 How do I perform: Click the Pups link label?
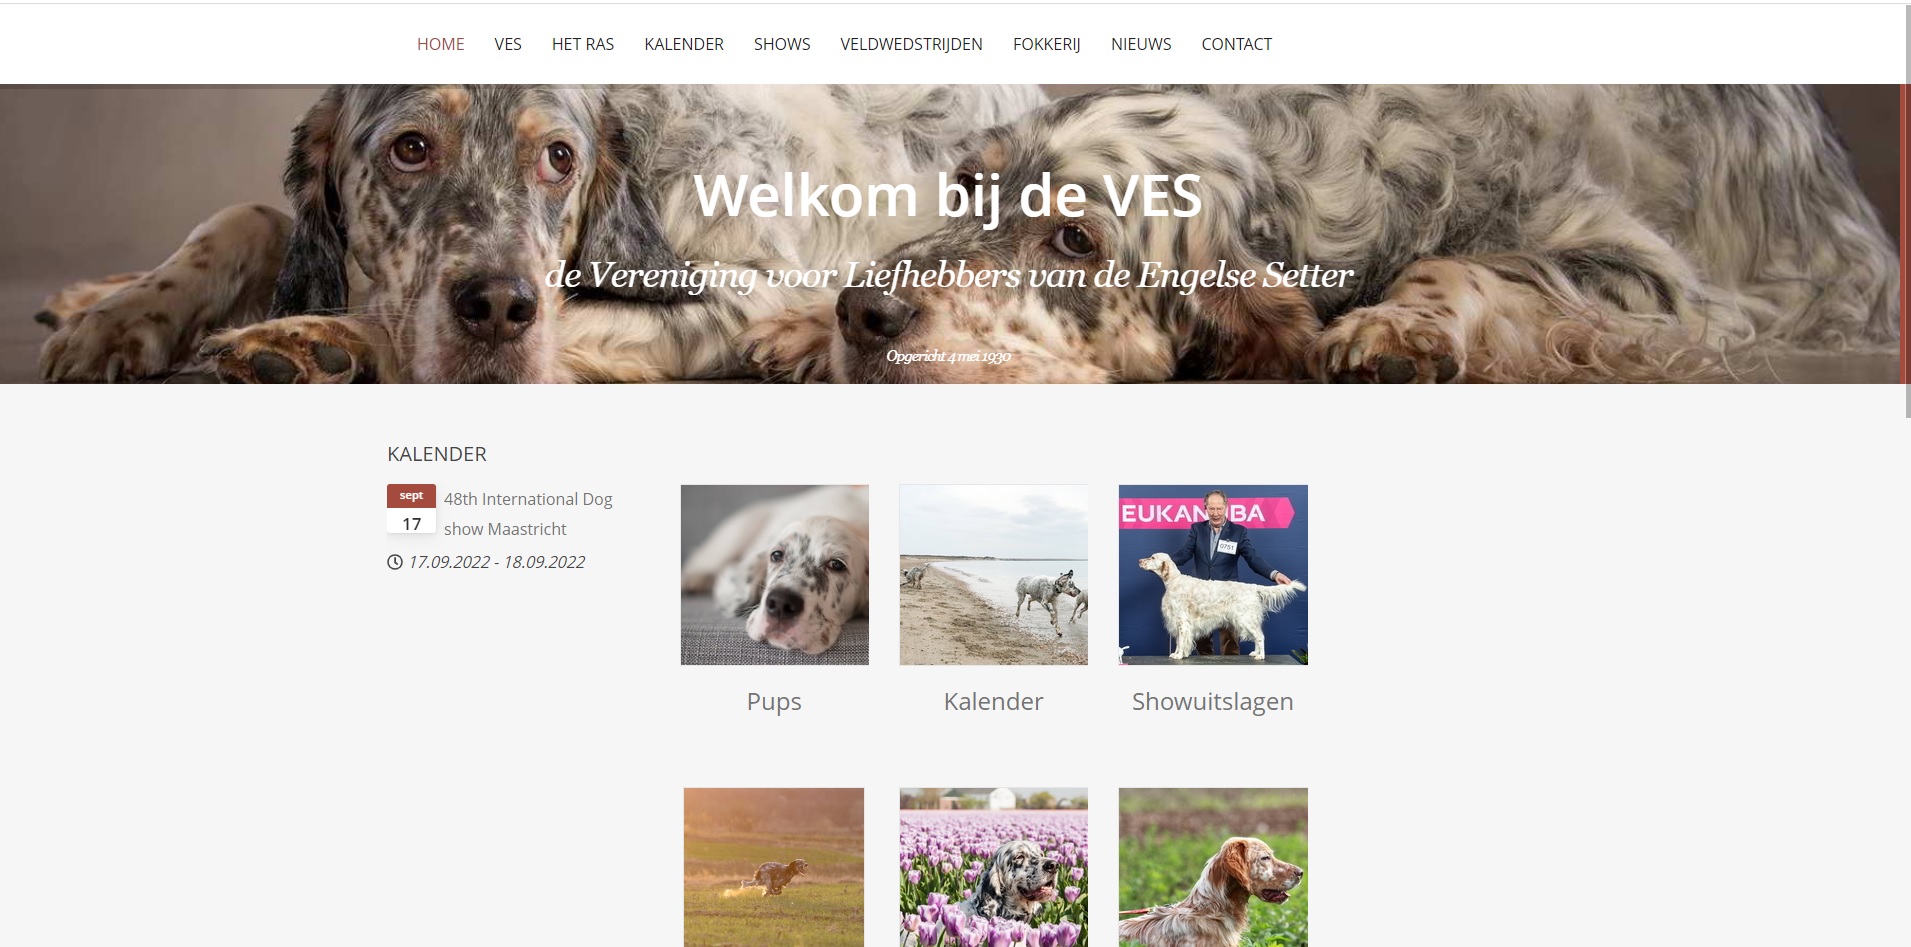coord(774,702)
